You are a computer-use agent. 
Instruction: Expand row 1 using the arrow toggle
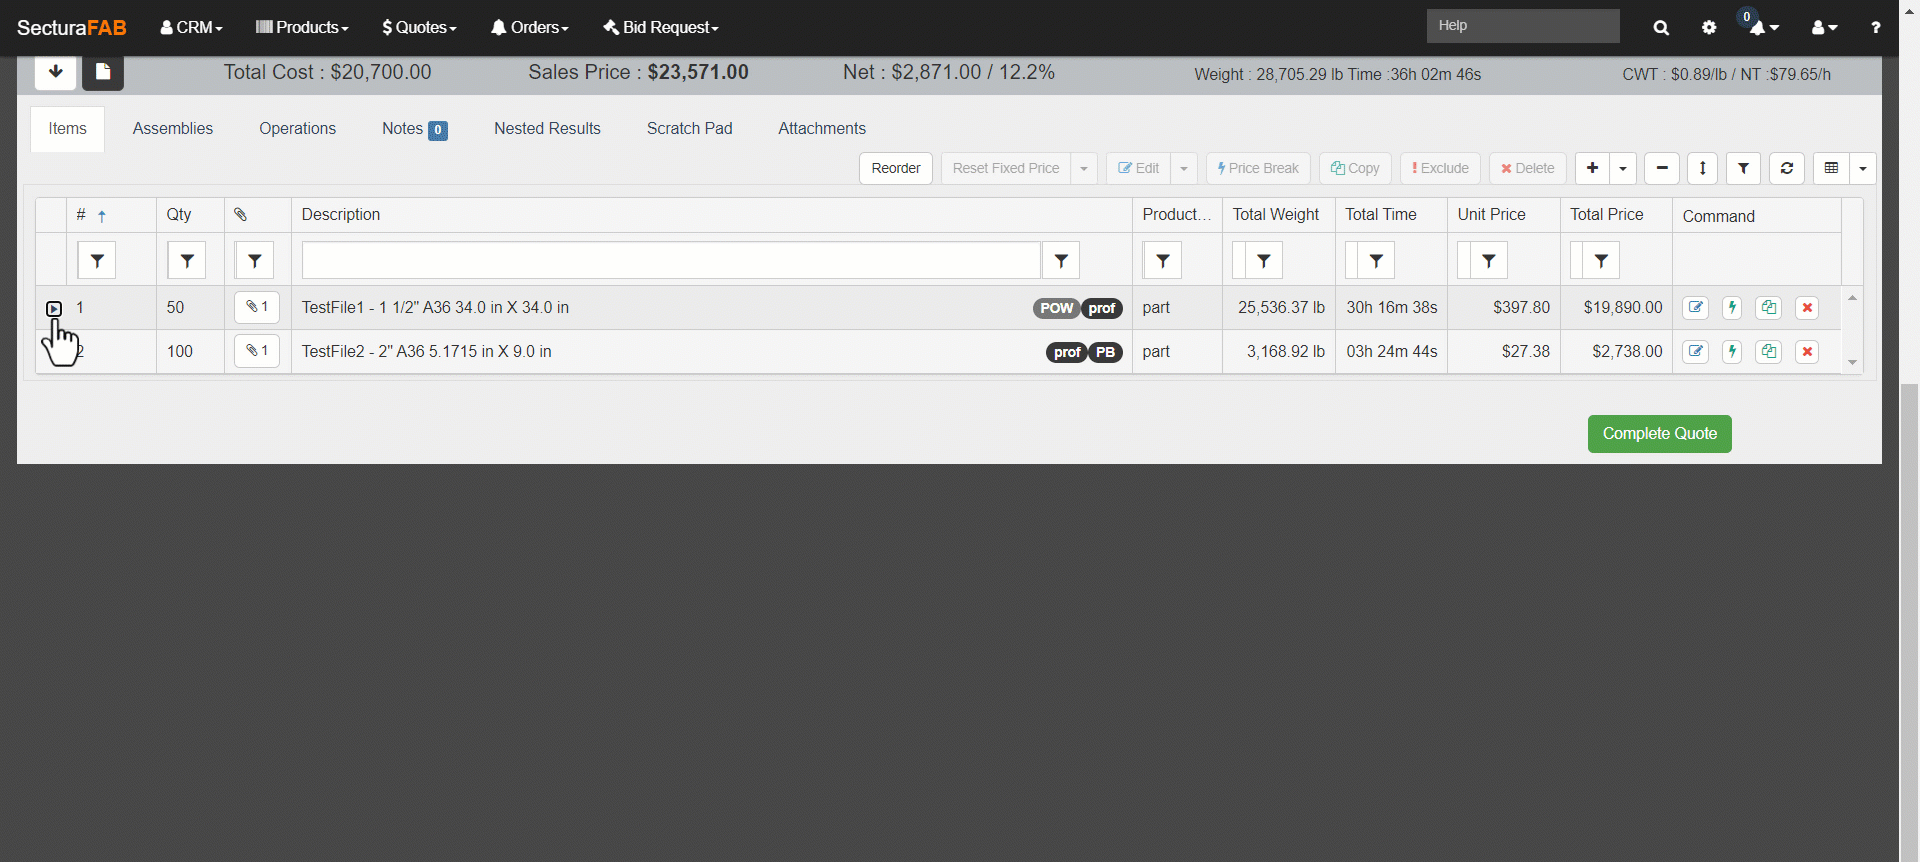click(x=54, y=309)
